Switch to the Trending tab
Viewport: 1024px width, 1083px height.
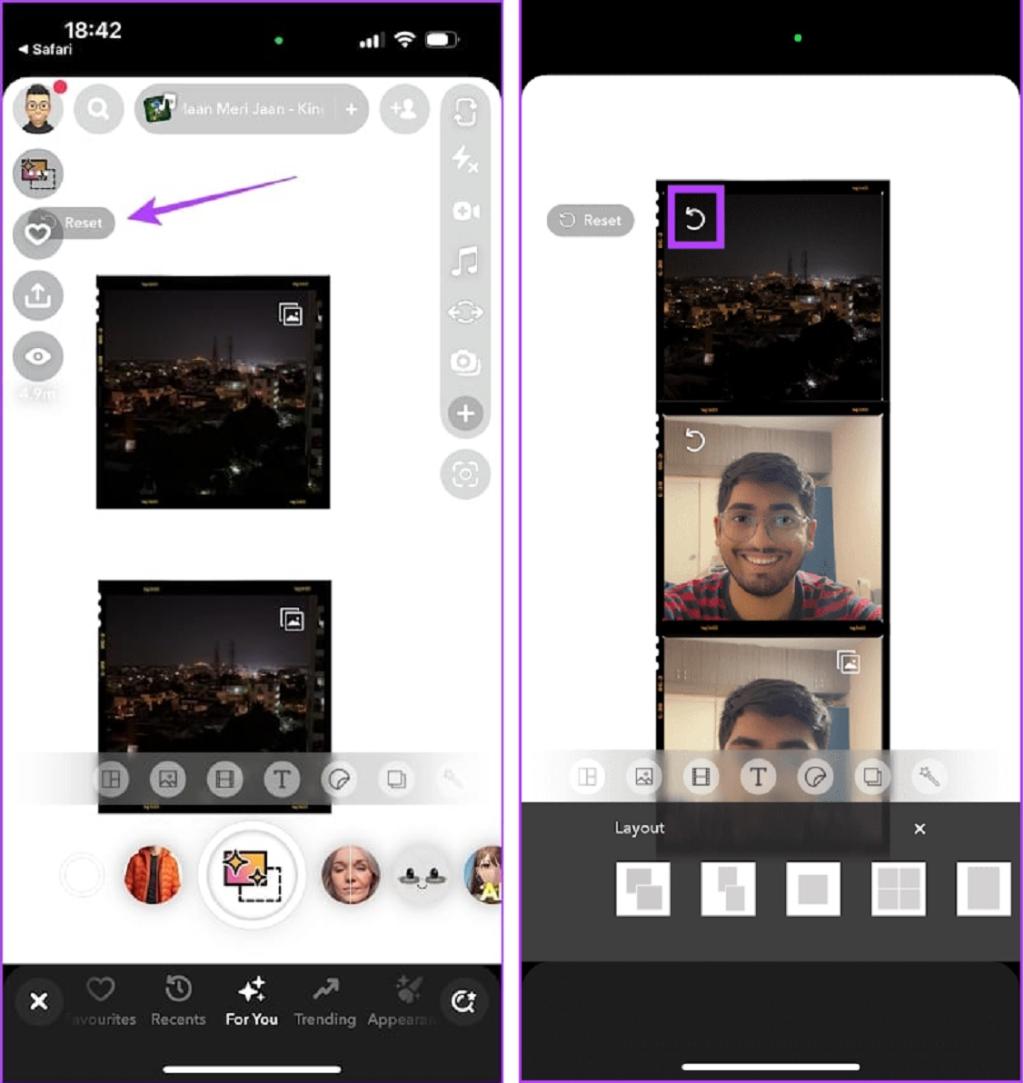tap(325, 1001)
